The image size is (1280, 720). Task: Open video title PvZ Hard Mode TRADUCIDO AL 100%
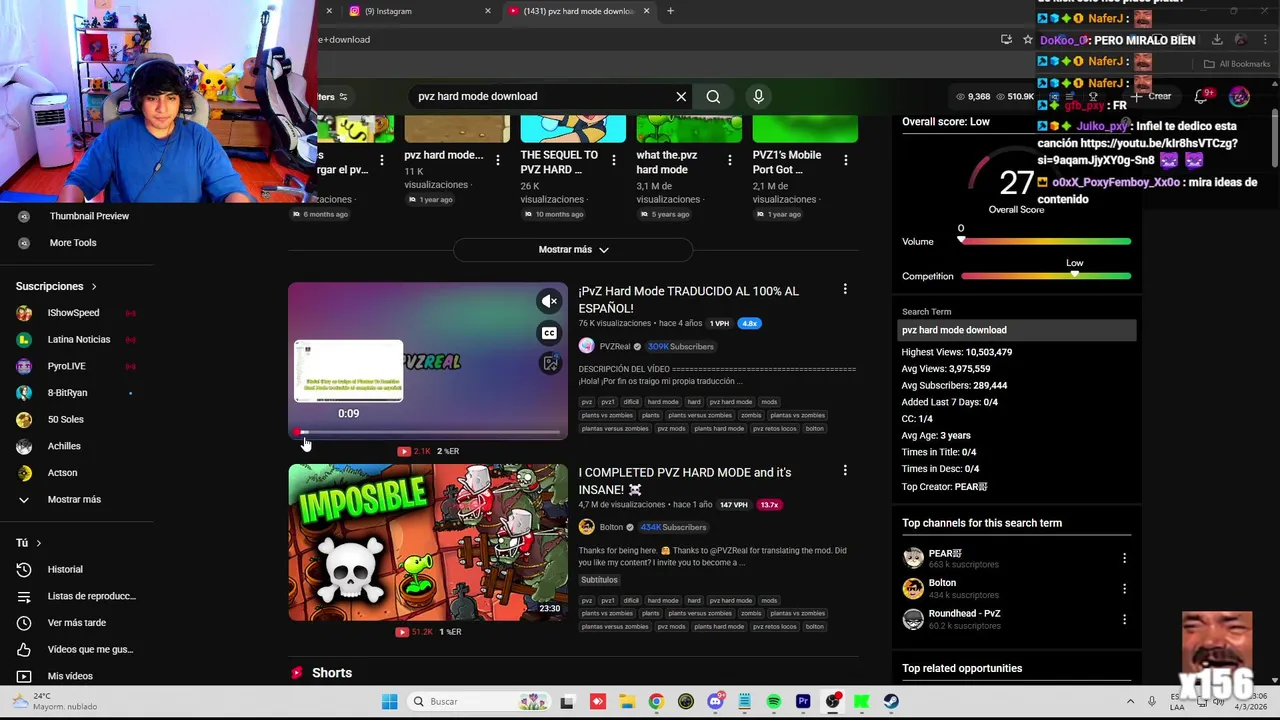tap(688, 299)
